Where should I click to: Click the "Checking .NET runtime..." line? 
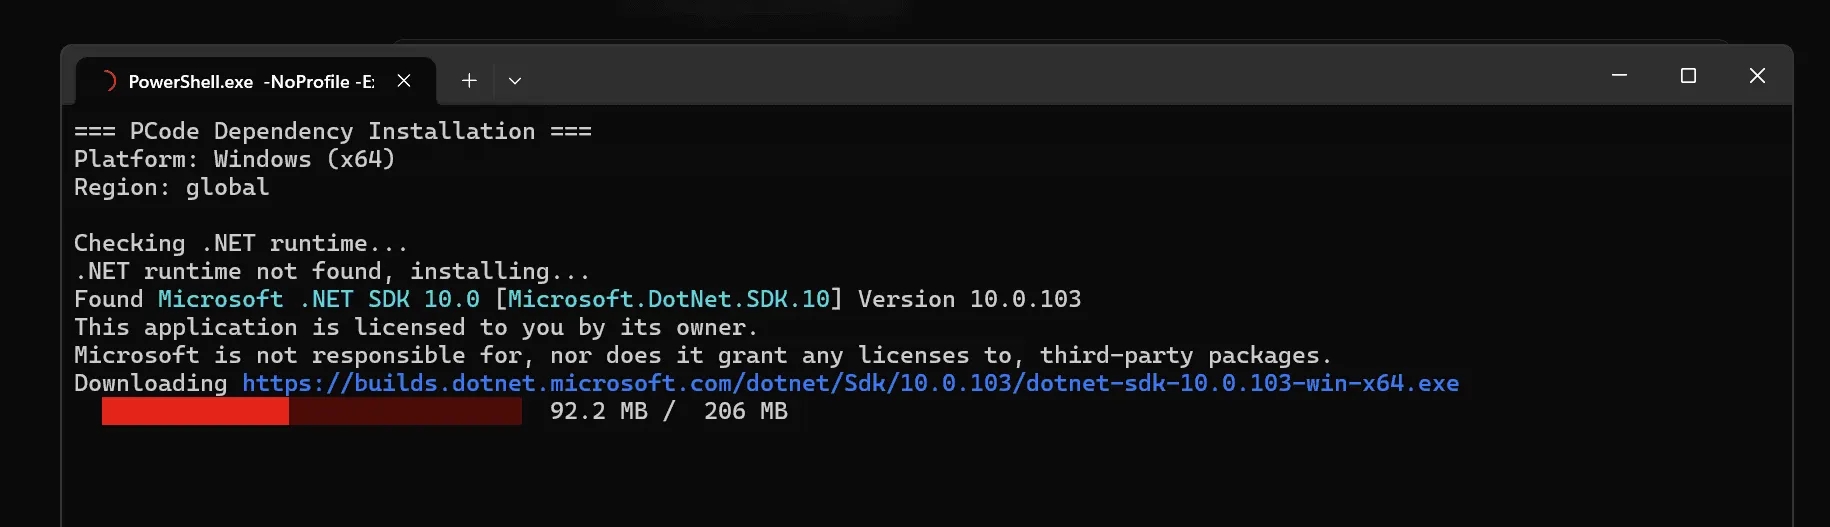[x=240, y=243]
